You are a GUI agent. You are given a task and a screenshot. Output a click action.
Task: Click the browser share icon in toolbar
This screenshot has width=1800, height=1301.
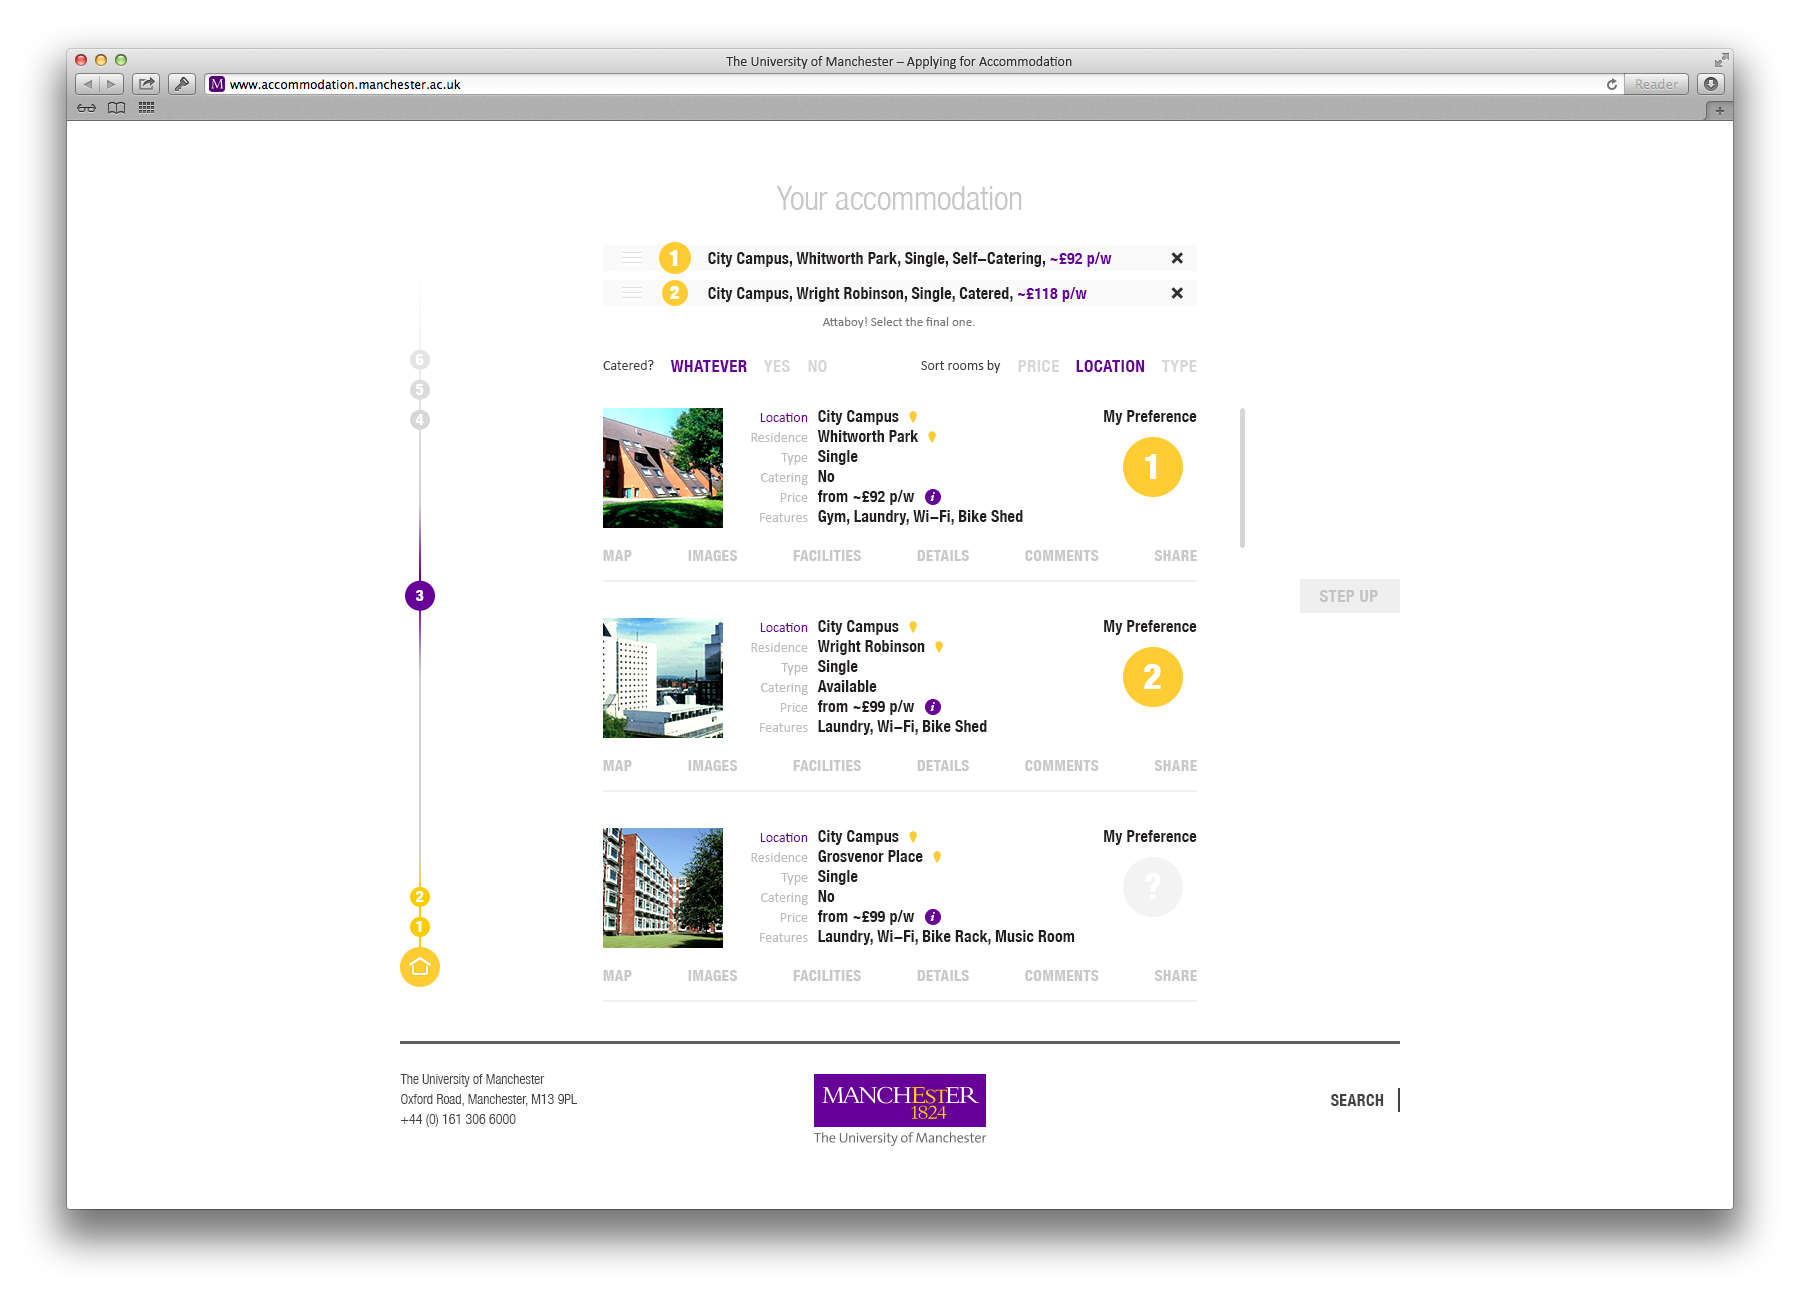point(147,84)
